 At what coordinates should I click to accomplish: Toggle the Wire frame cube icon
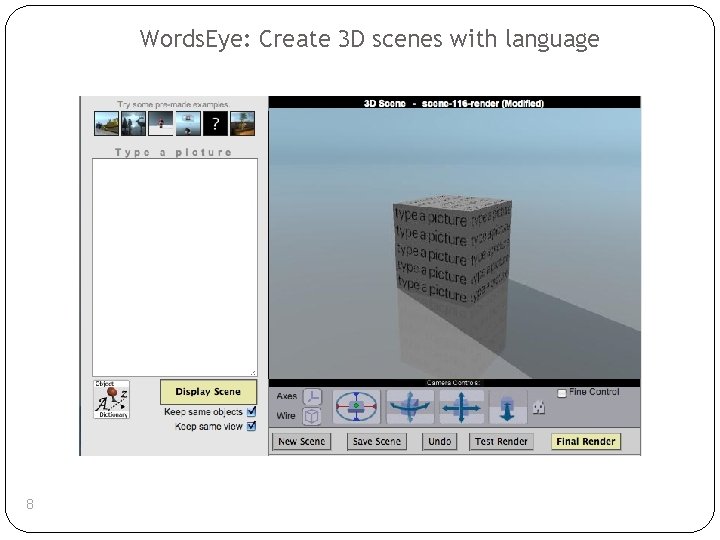coord(312,416)
